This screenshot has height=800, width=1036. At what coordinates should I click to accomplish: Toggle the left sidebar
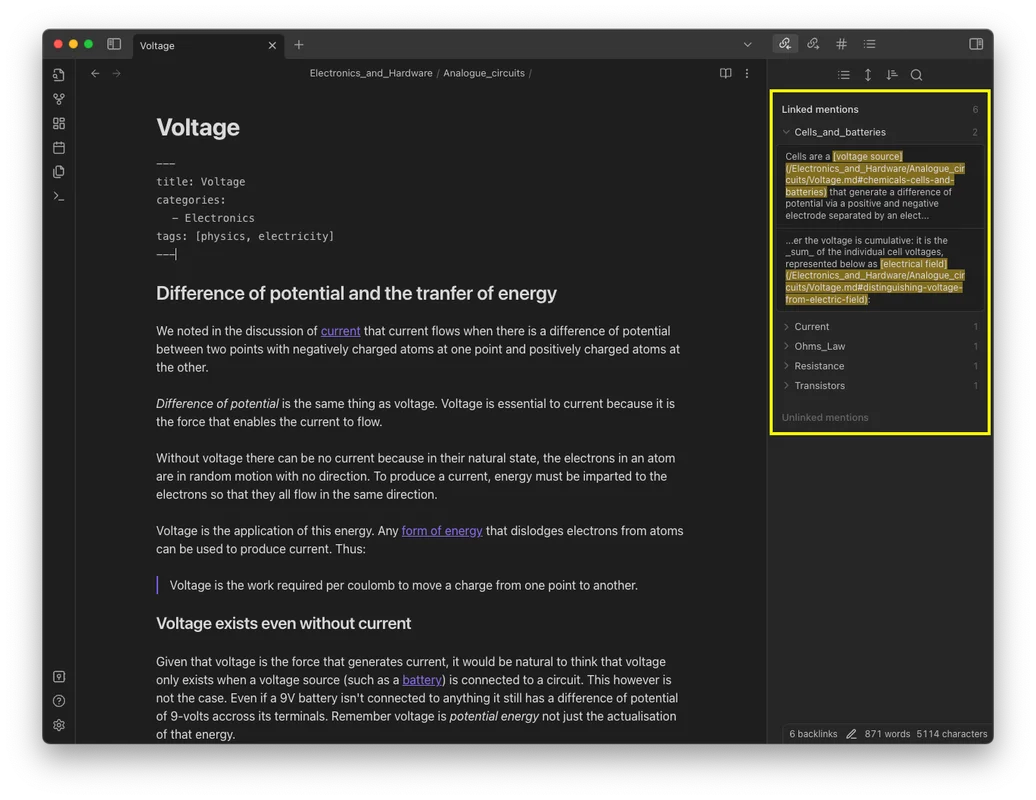tap(114, 44)
